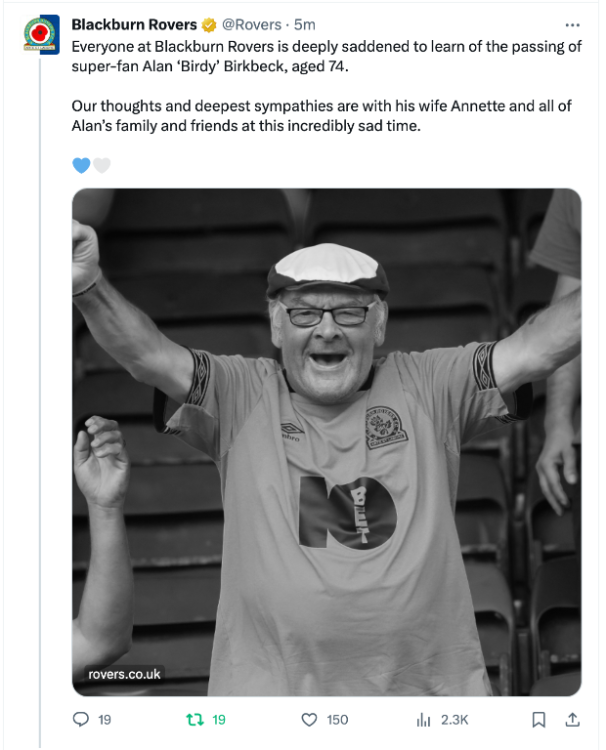Open the Blackburn Rovers profile avatar

coord(40,34)
